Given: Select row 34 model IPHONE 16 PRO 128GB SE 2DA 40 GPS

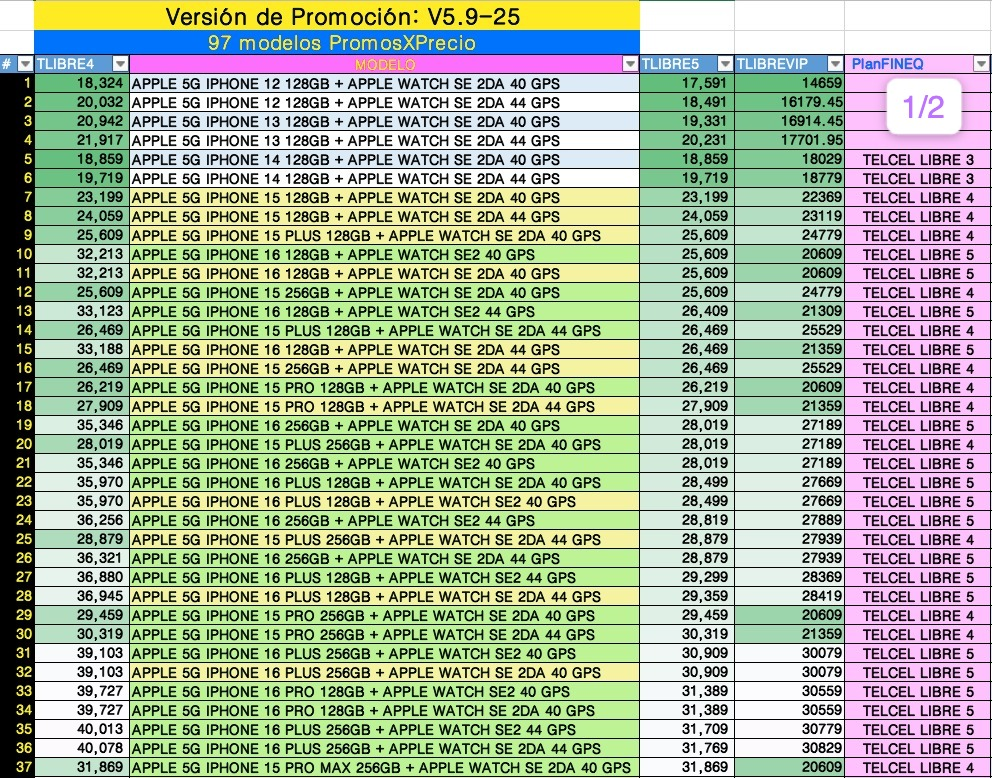Looking at the screenshot, I should [385, 710].
